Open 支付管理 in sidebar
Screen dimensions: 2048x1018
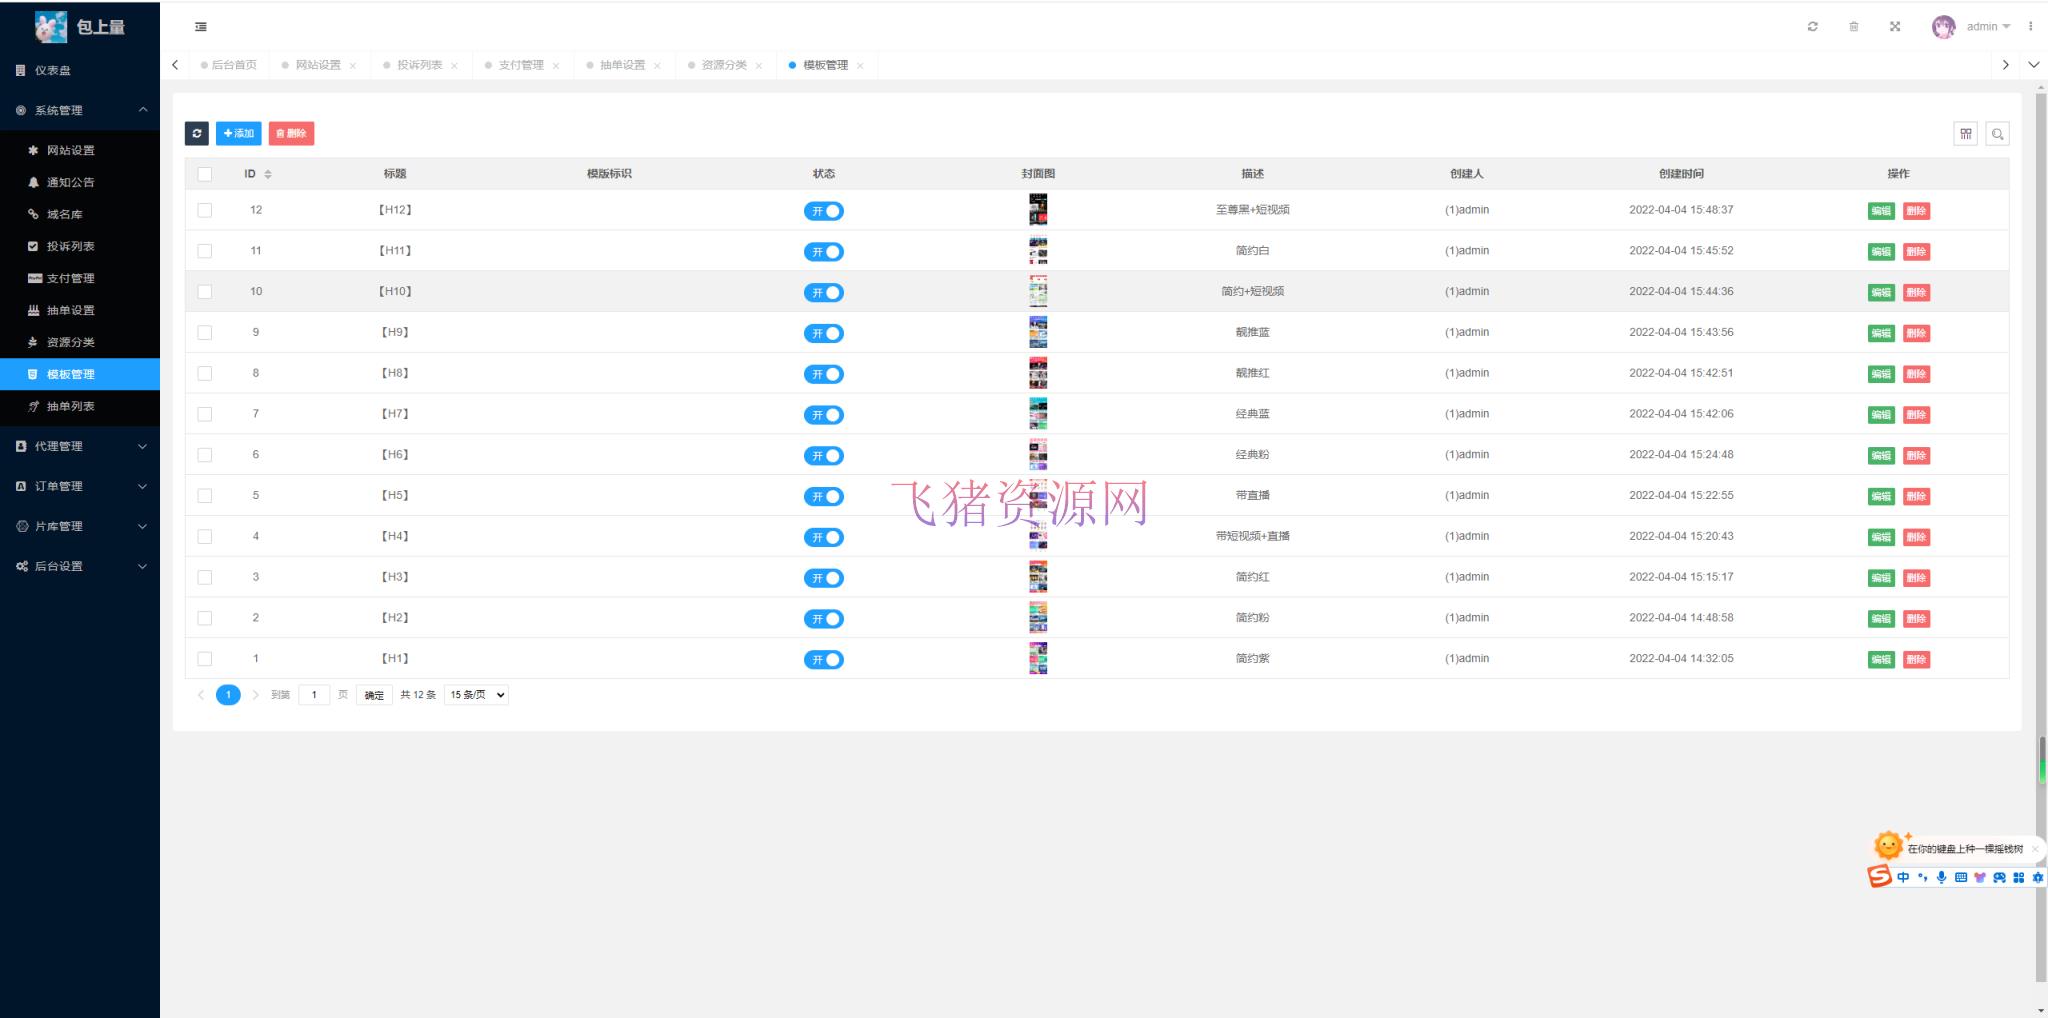80,278
